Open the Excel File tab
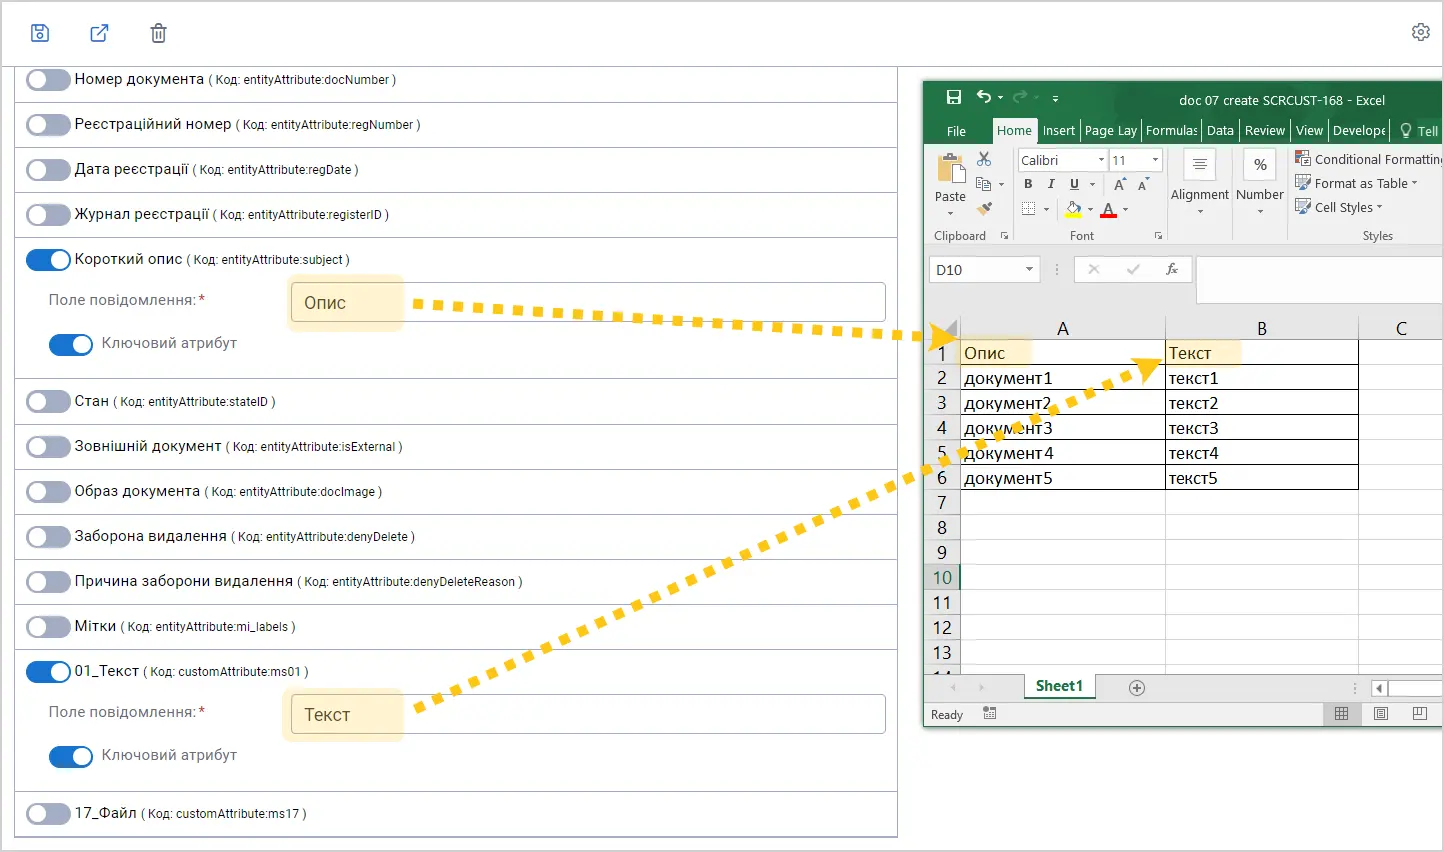Viewport: 1444px width, 852px height. coord(956,131)
